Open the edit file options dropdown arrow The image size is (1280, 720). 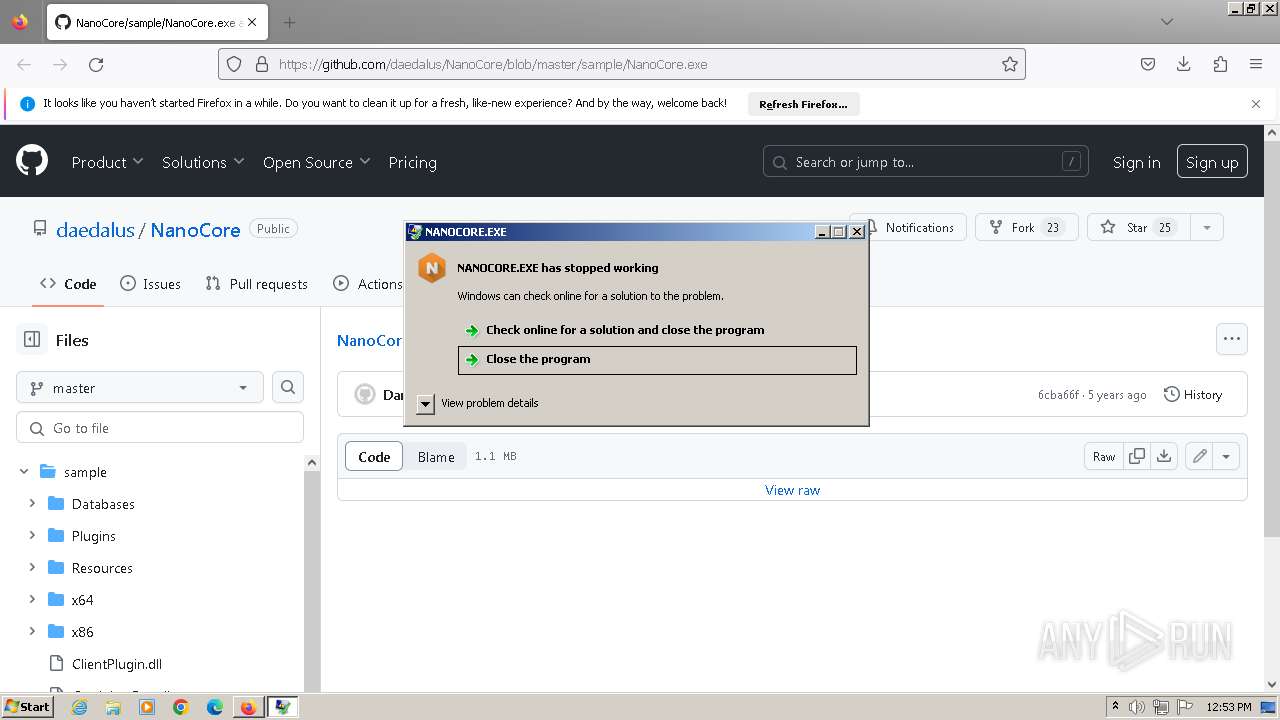(x=1226, y=456)
